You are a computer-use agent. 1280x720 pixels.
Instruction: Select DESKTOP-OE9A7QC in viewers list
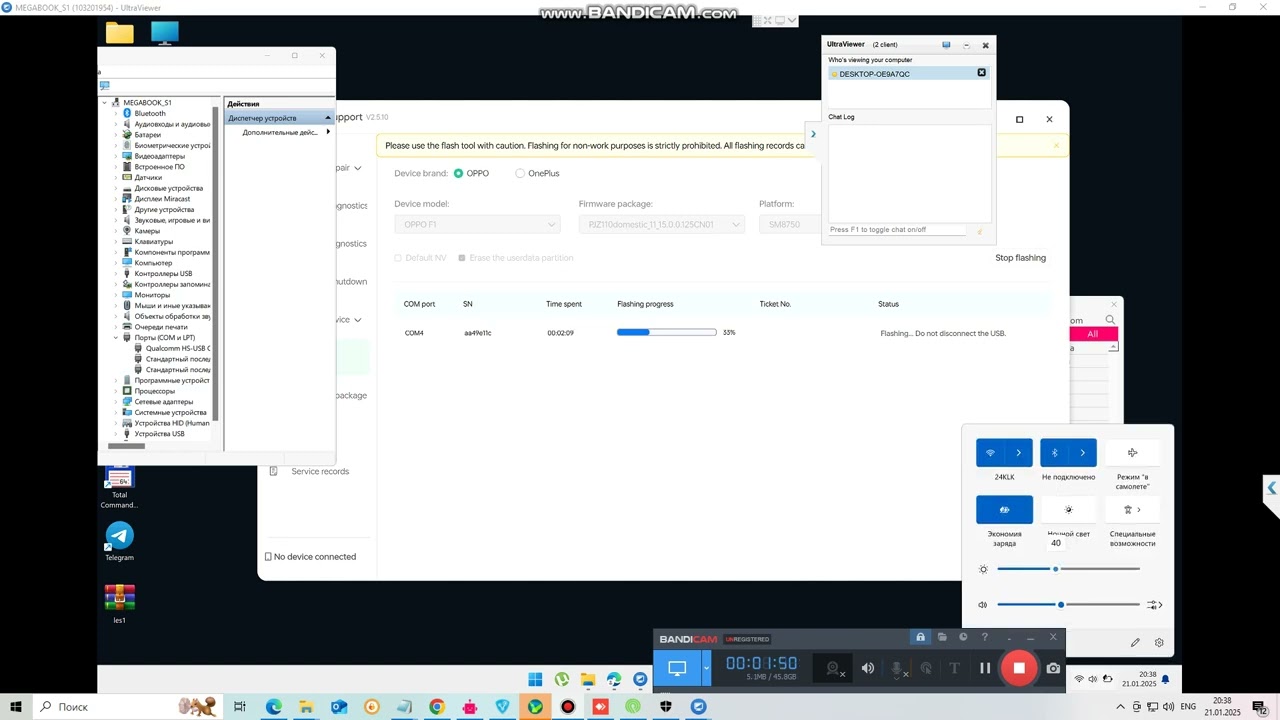tap(909, 74)
